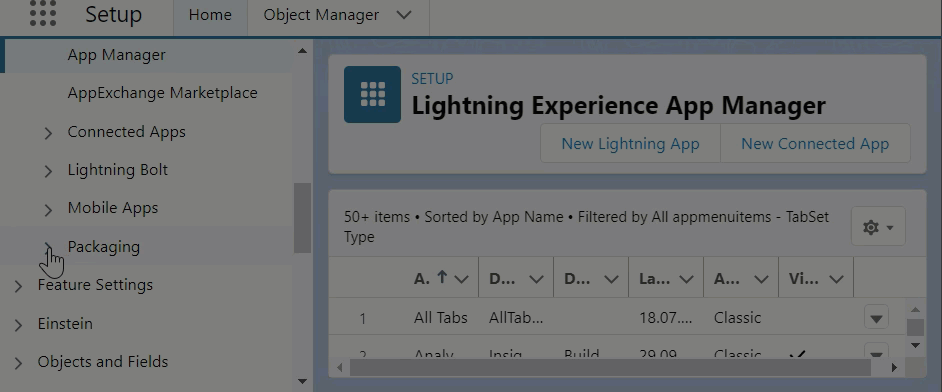This screenshot has width=942, height=392.
Task: Click table horizontal scroll right arrow
Action: click(894, 367)
